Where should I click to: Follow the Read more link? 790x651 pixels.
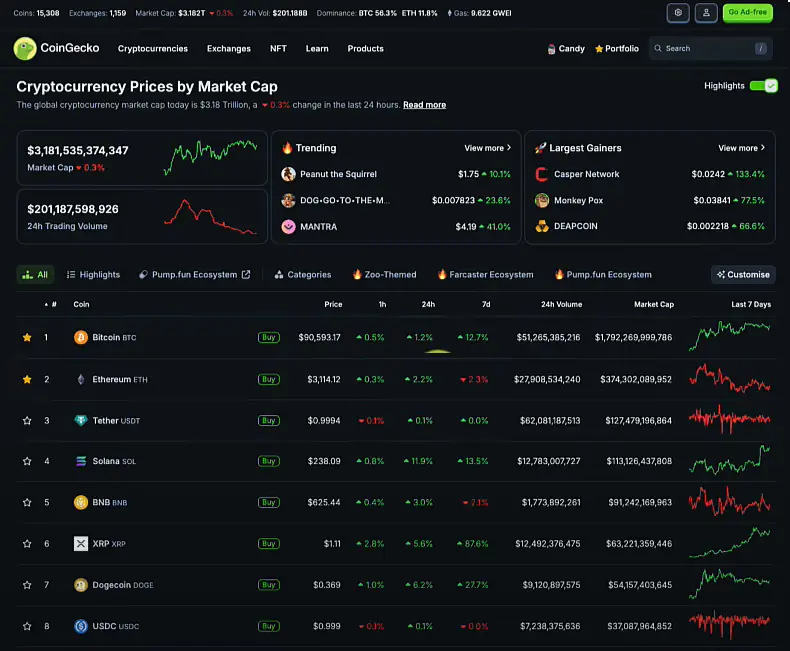point(424,105)
